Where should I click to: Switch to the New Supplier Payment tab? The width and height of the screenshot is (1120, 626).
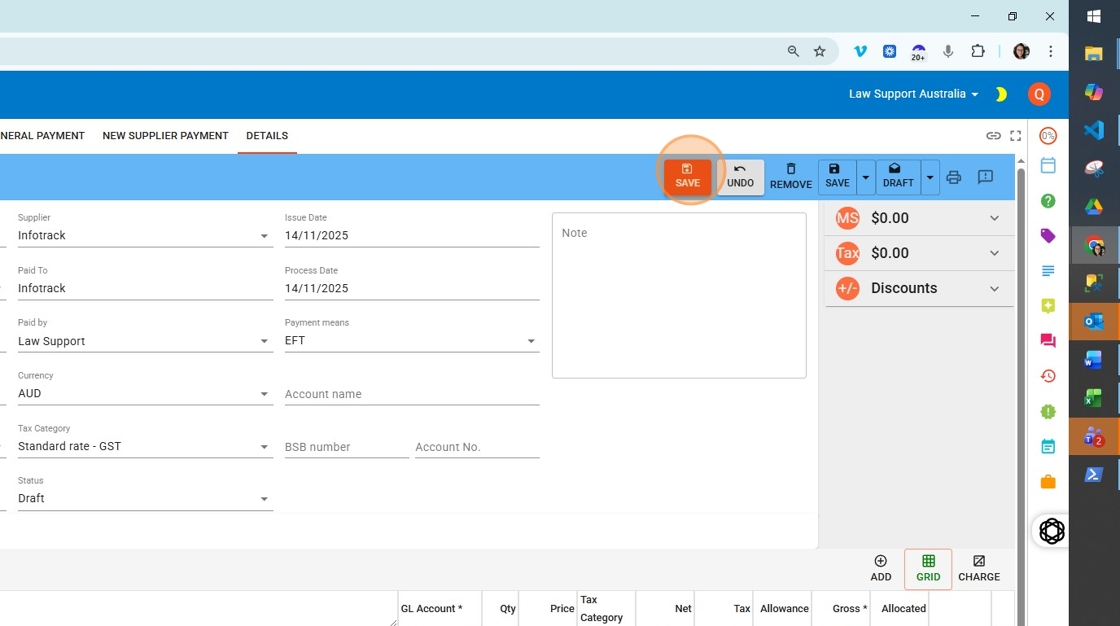click(x=165, y=135)
